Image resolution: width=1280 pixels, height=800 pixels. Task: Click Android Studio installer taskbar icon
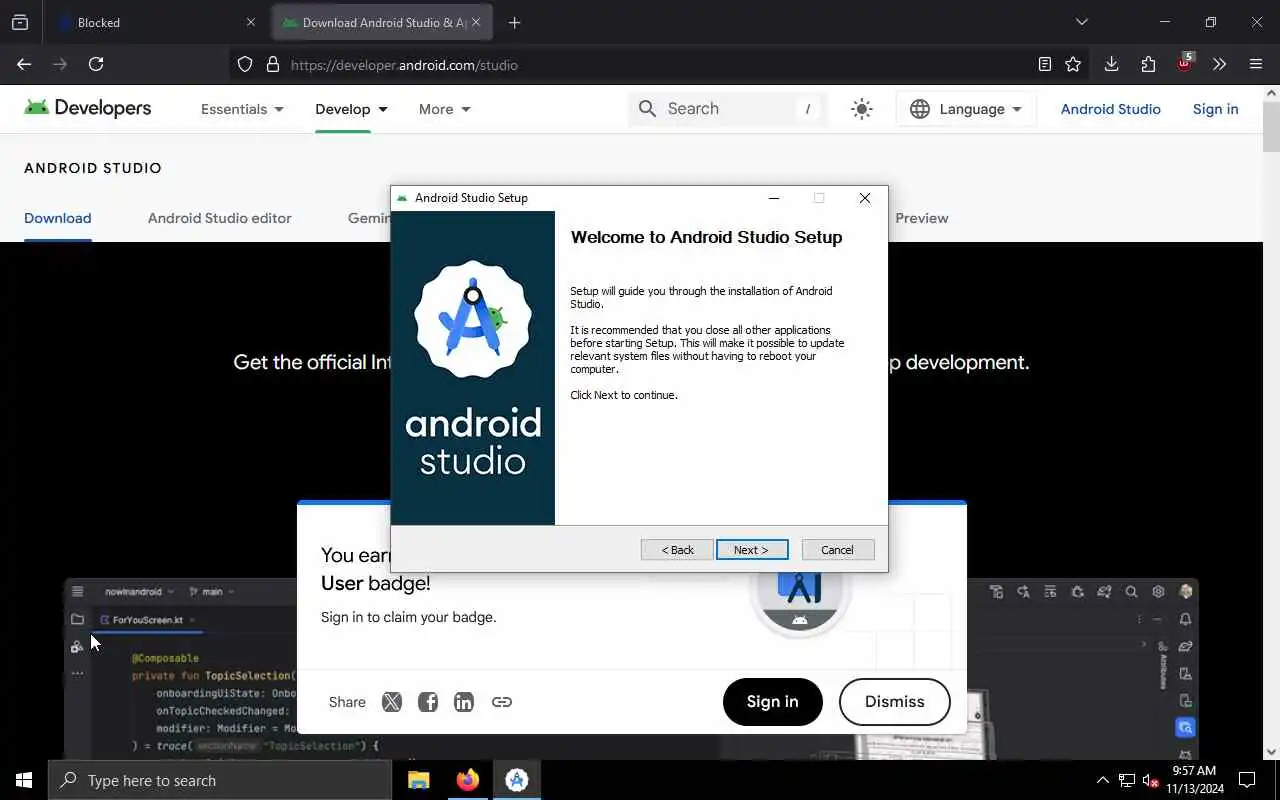[x=517, y=780]
